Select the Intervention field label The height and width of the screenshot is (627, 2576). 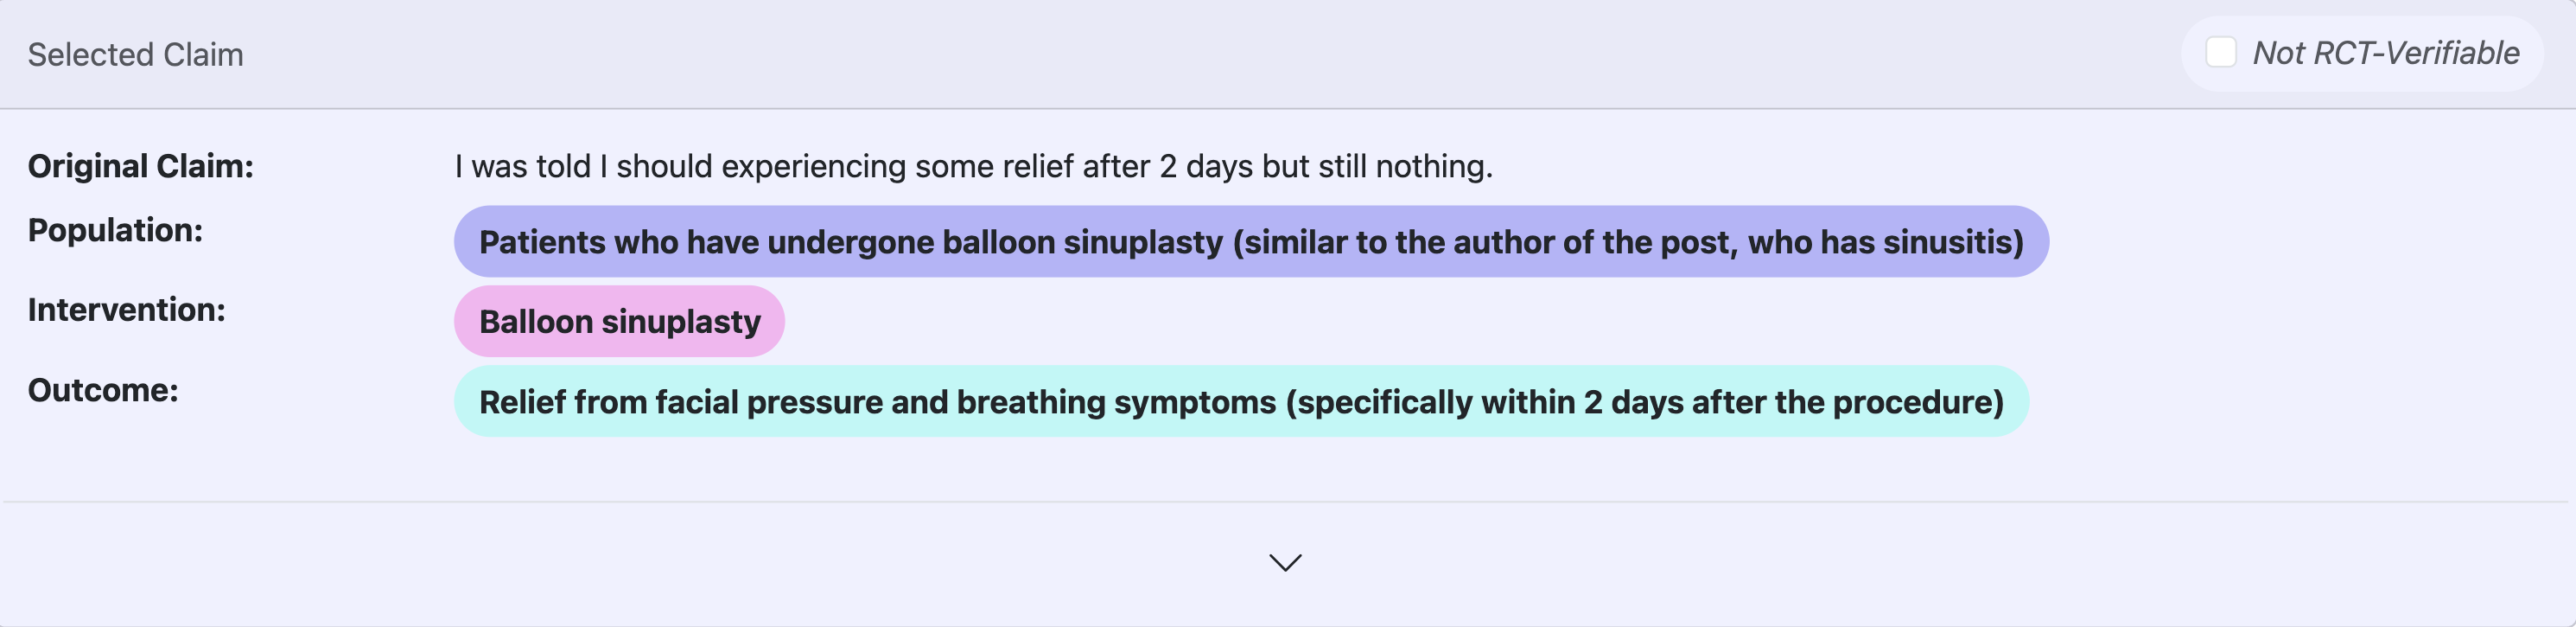(x=126, y=310)
